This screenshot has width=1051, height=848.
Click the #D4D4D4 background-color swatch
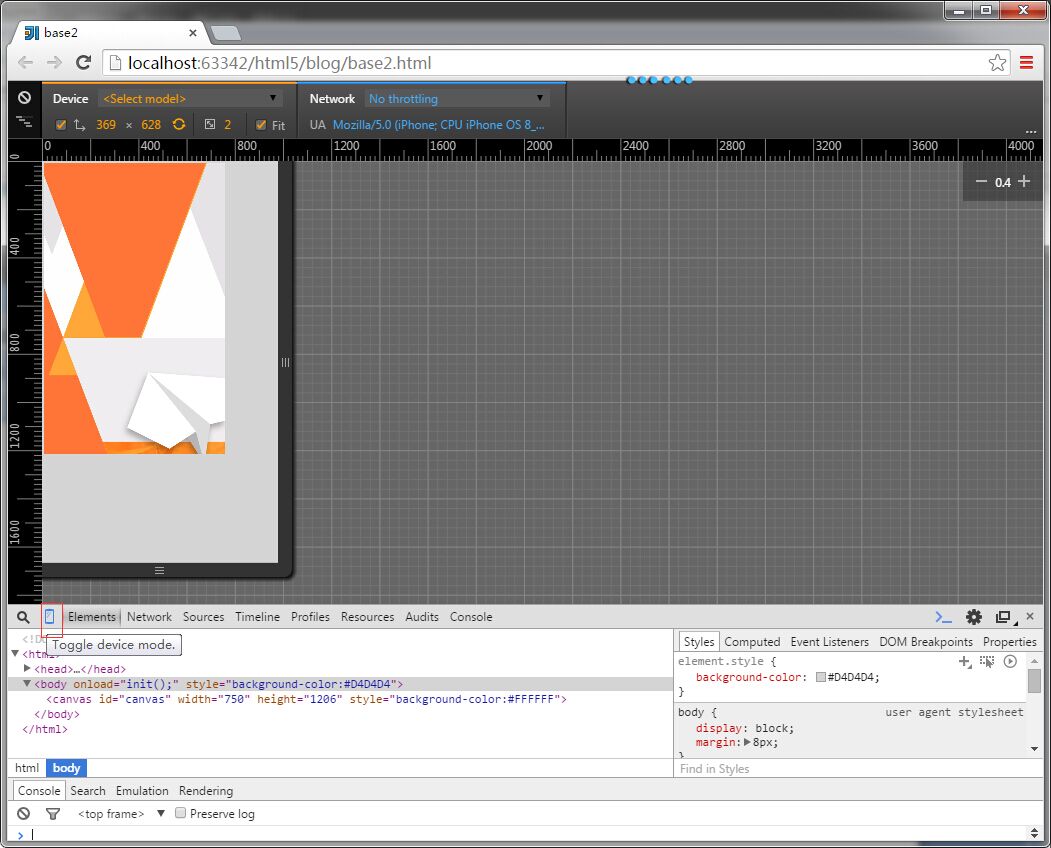821,678
